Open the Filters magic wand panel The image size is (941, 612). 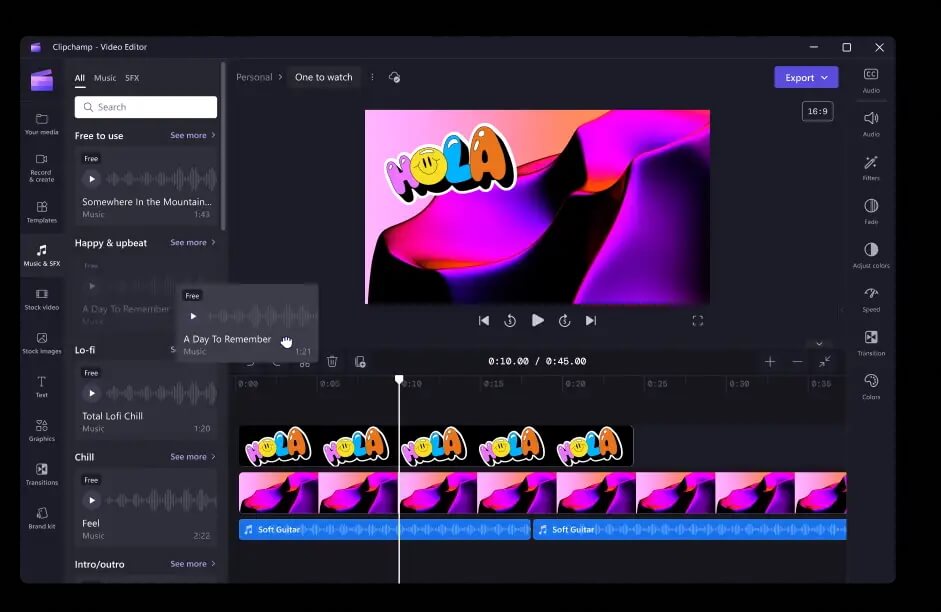coord(871,162)
